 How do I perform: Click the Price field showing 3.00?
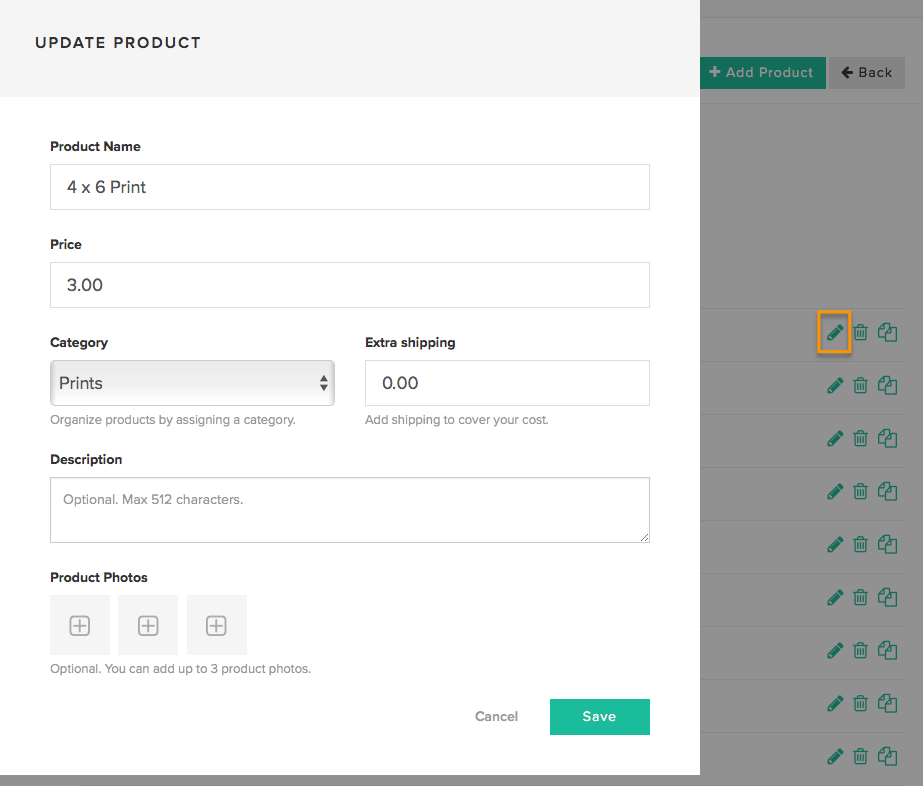pyautogui.click(x=350, y=285)
